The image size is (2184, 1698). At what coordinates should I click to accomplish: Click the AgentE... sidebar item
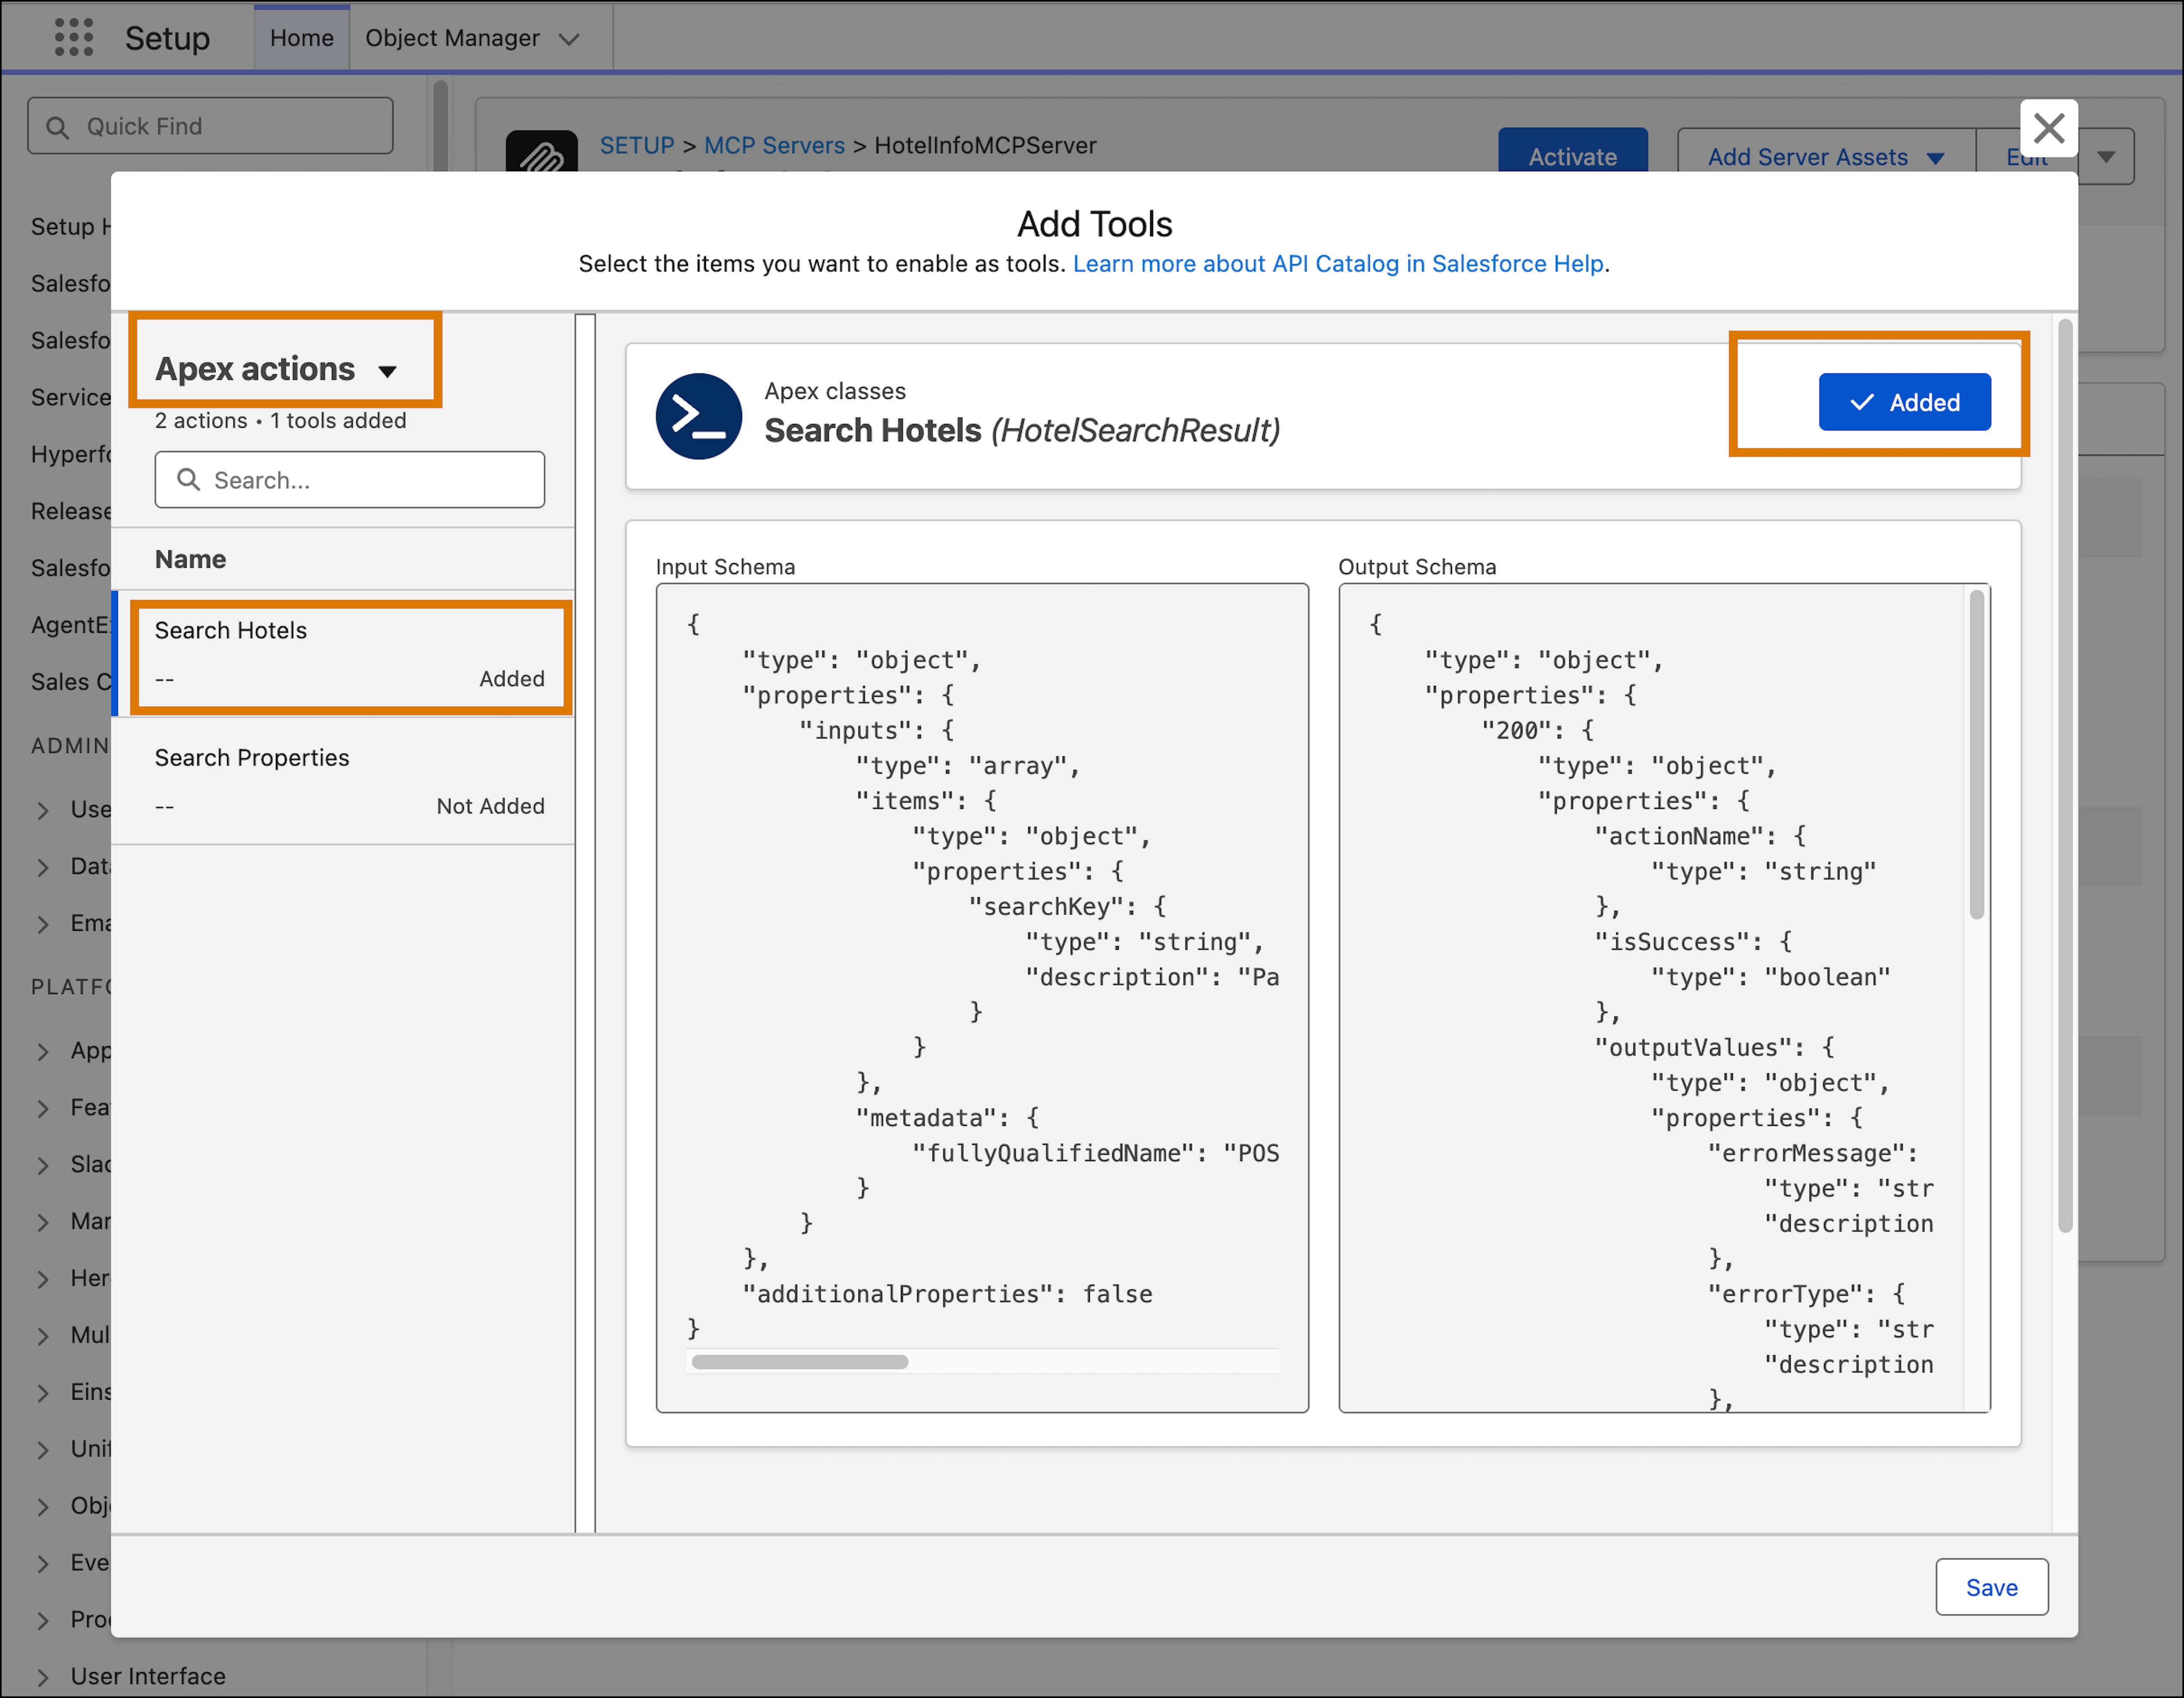click(71, 626)
